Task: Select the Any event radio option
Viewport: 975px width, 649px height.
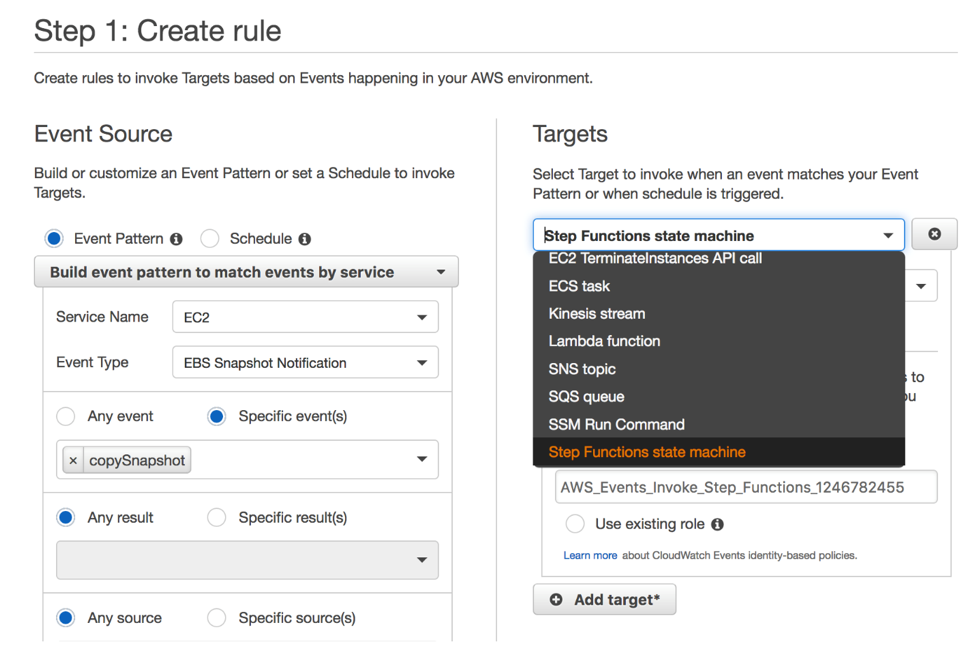Action: coord(66,416)
